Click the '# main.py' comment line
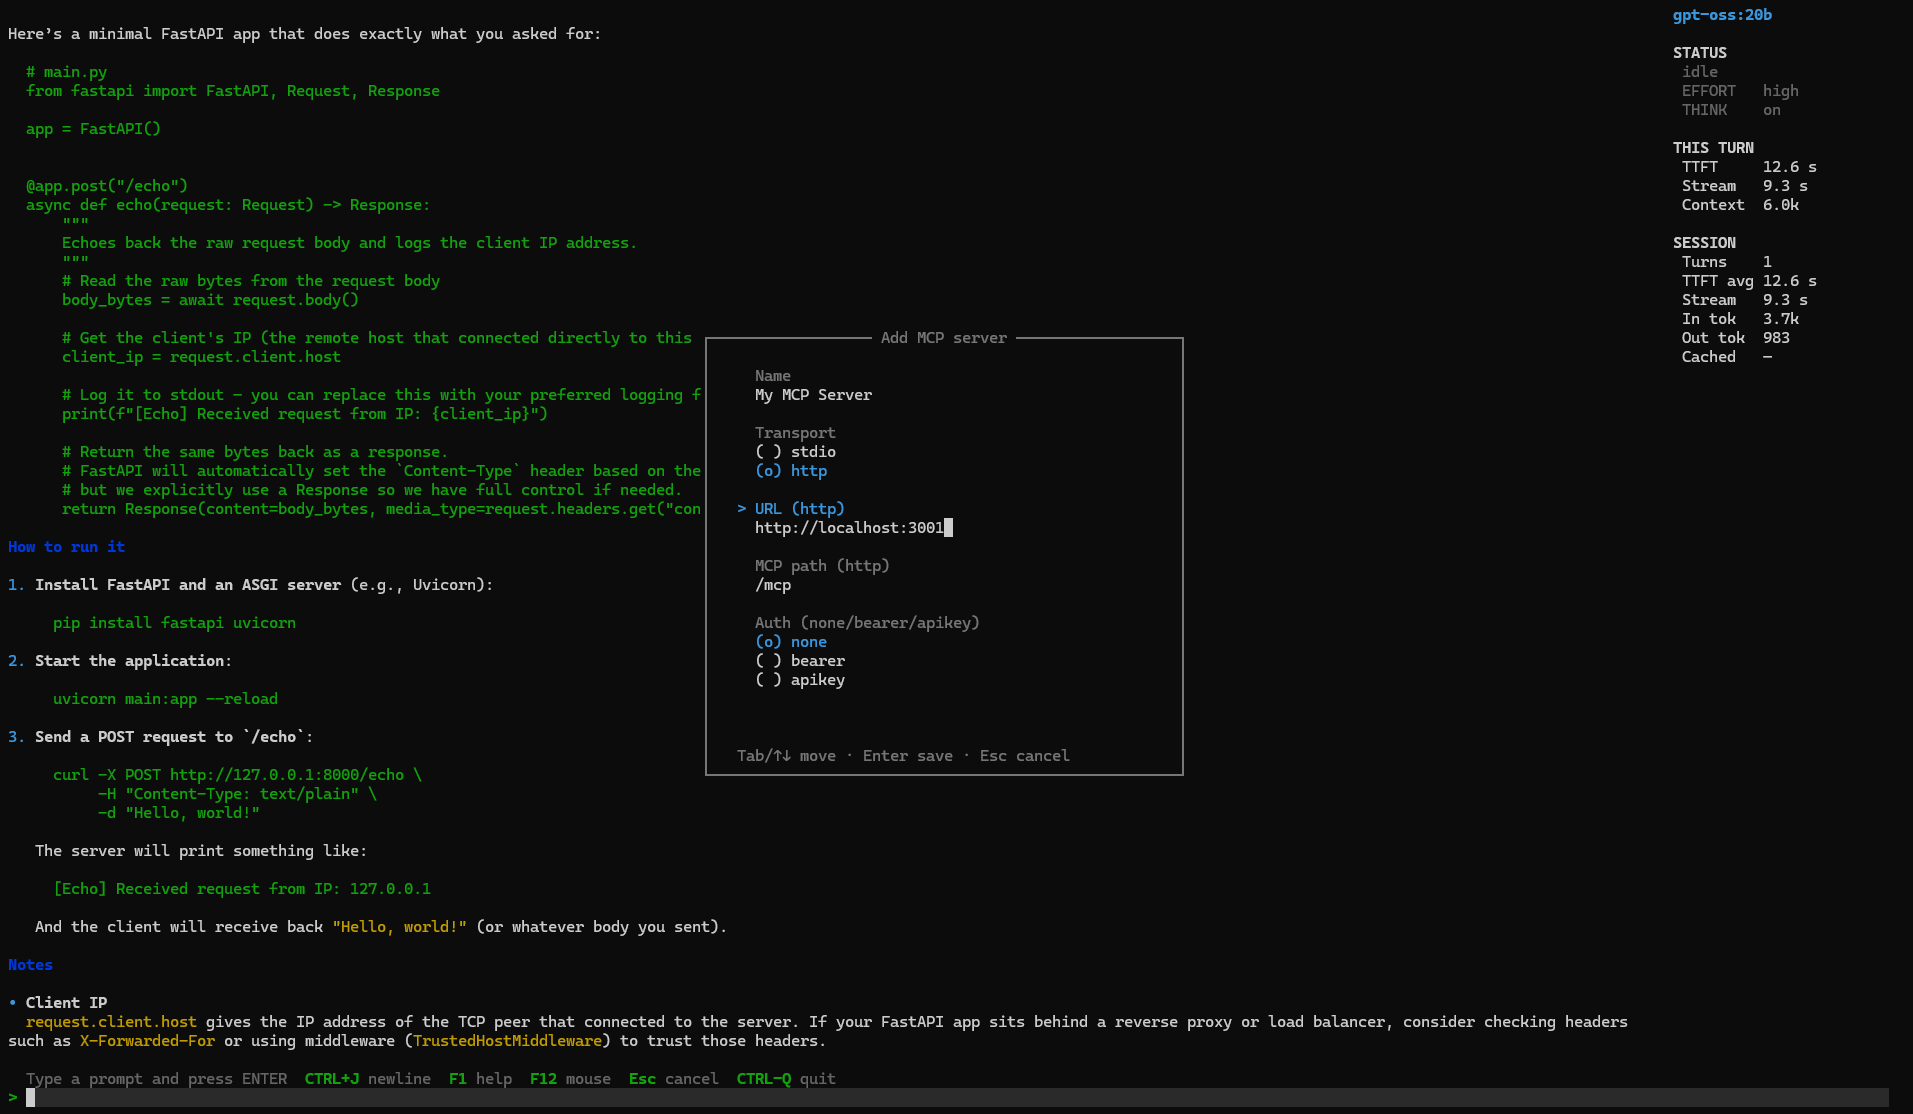Screen dimensions: 1913x1114 (66, 72)
